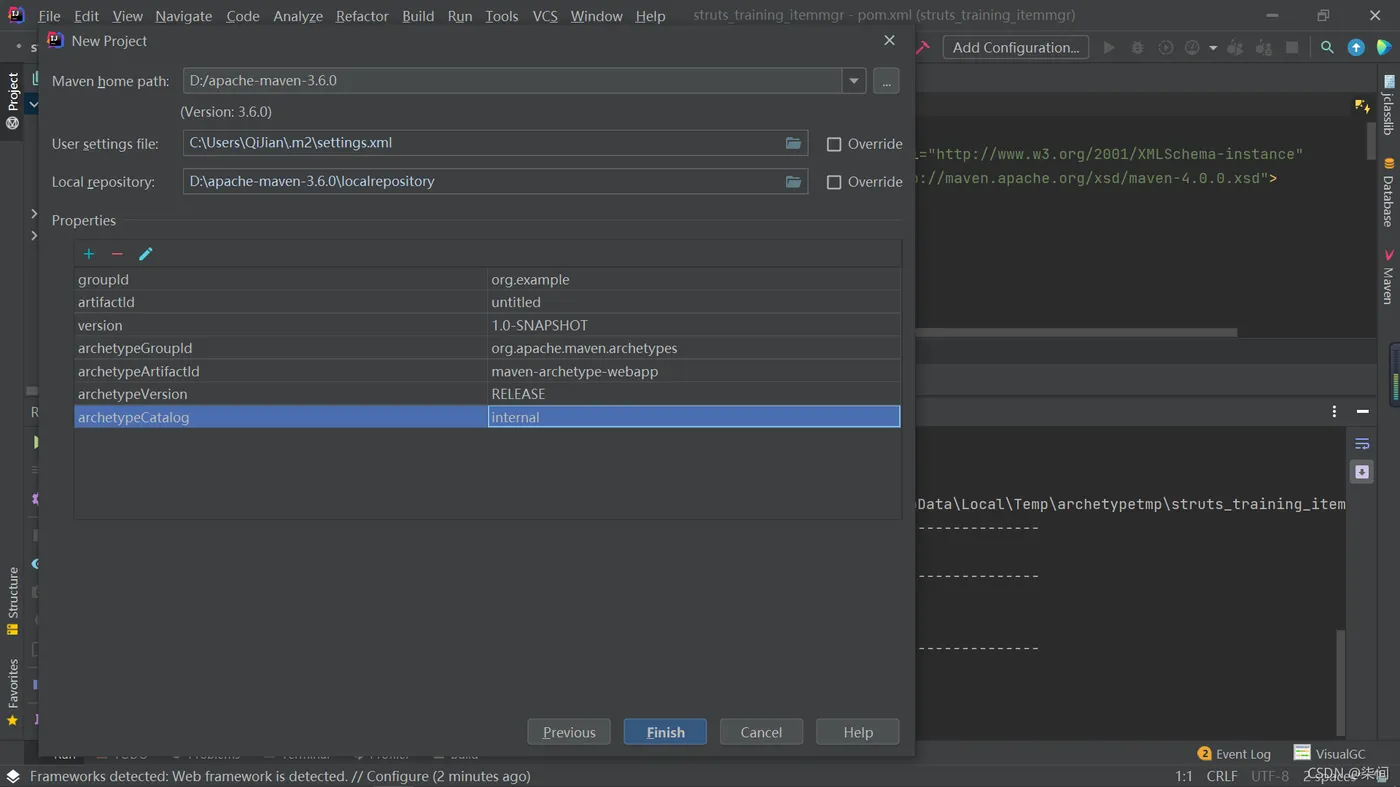This screenshot has height=787, width=1400.
Task: Open the VCS menu
Action: click(545, 16)
